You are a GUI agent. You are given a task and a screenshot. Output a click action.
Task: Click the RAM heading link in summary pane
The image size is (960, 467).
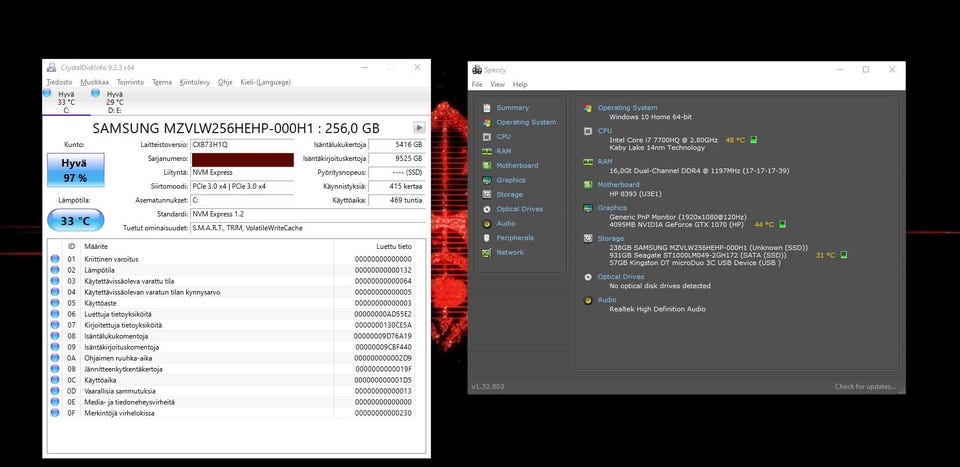tap(605, 162)
